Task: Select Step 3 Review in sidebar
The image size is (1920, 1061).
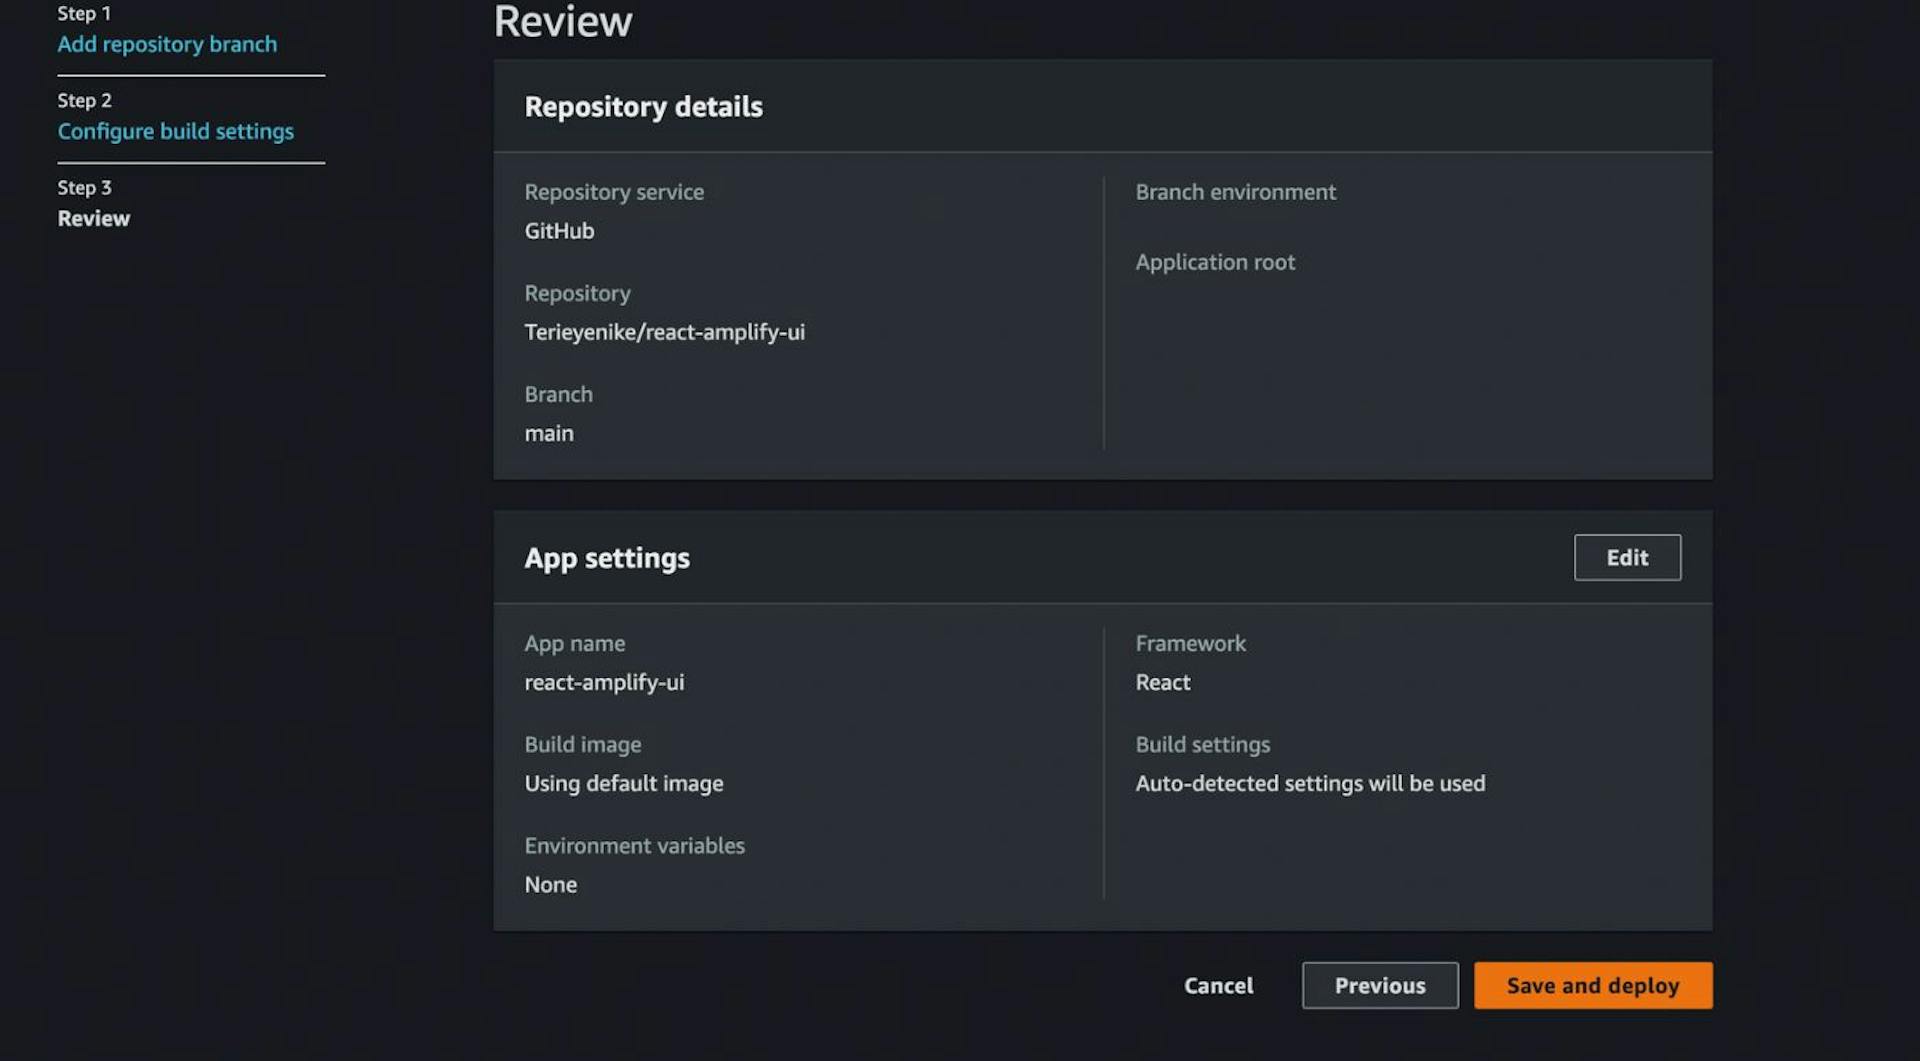Action: pyautogui.click(x=93, y=218)
